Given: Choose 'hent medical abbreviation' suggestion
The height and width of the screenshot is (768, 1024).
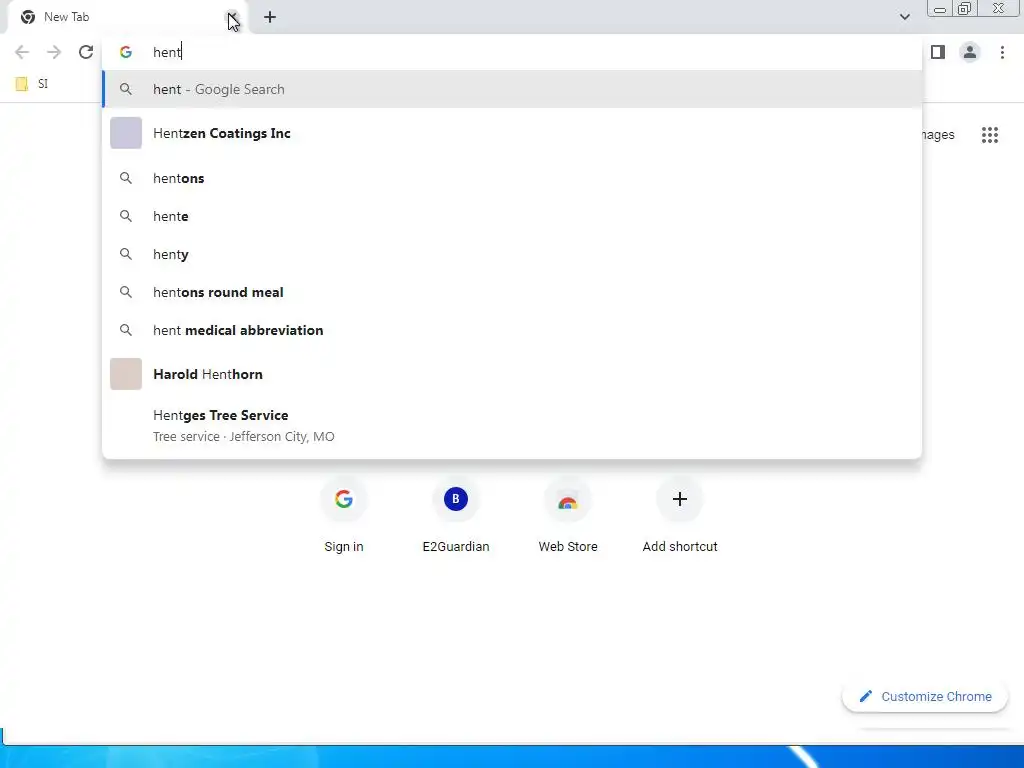Looking at the screenshot, I should click(x=512, y=330).
